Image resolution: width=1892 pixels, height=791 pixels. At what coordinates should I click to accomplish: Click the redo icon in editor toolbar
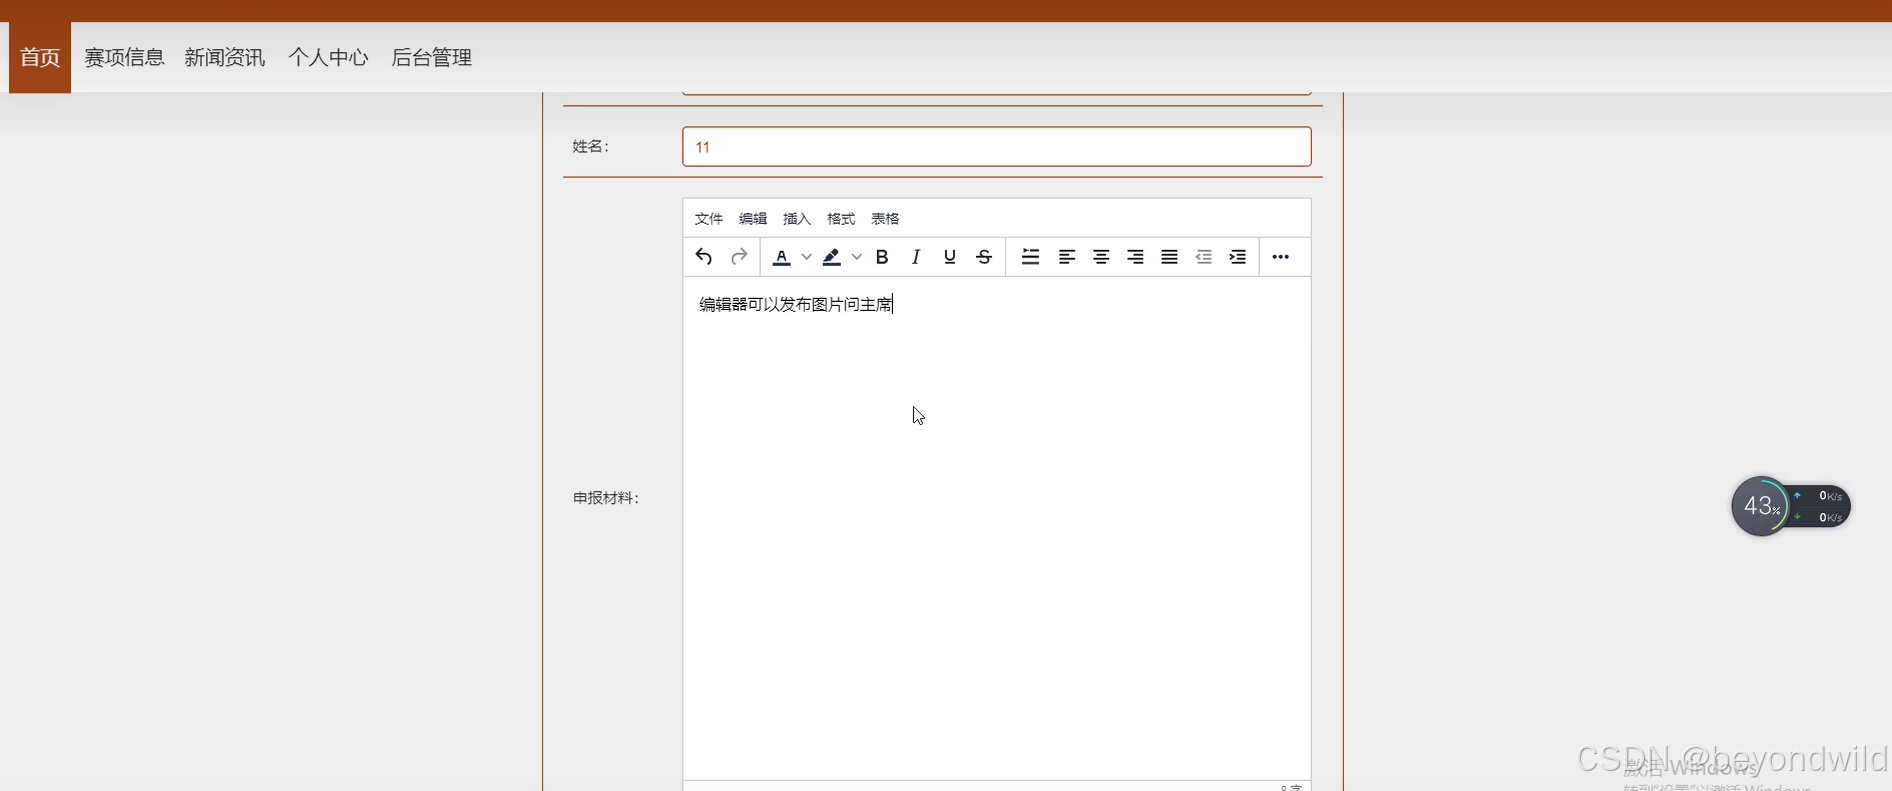(739, 257)
